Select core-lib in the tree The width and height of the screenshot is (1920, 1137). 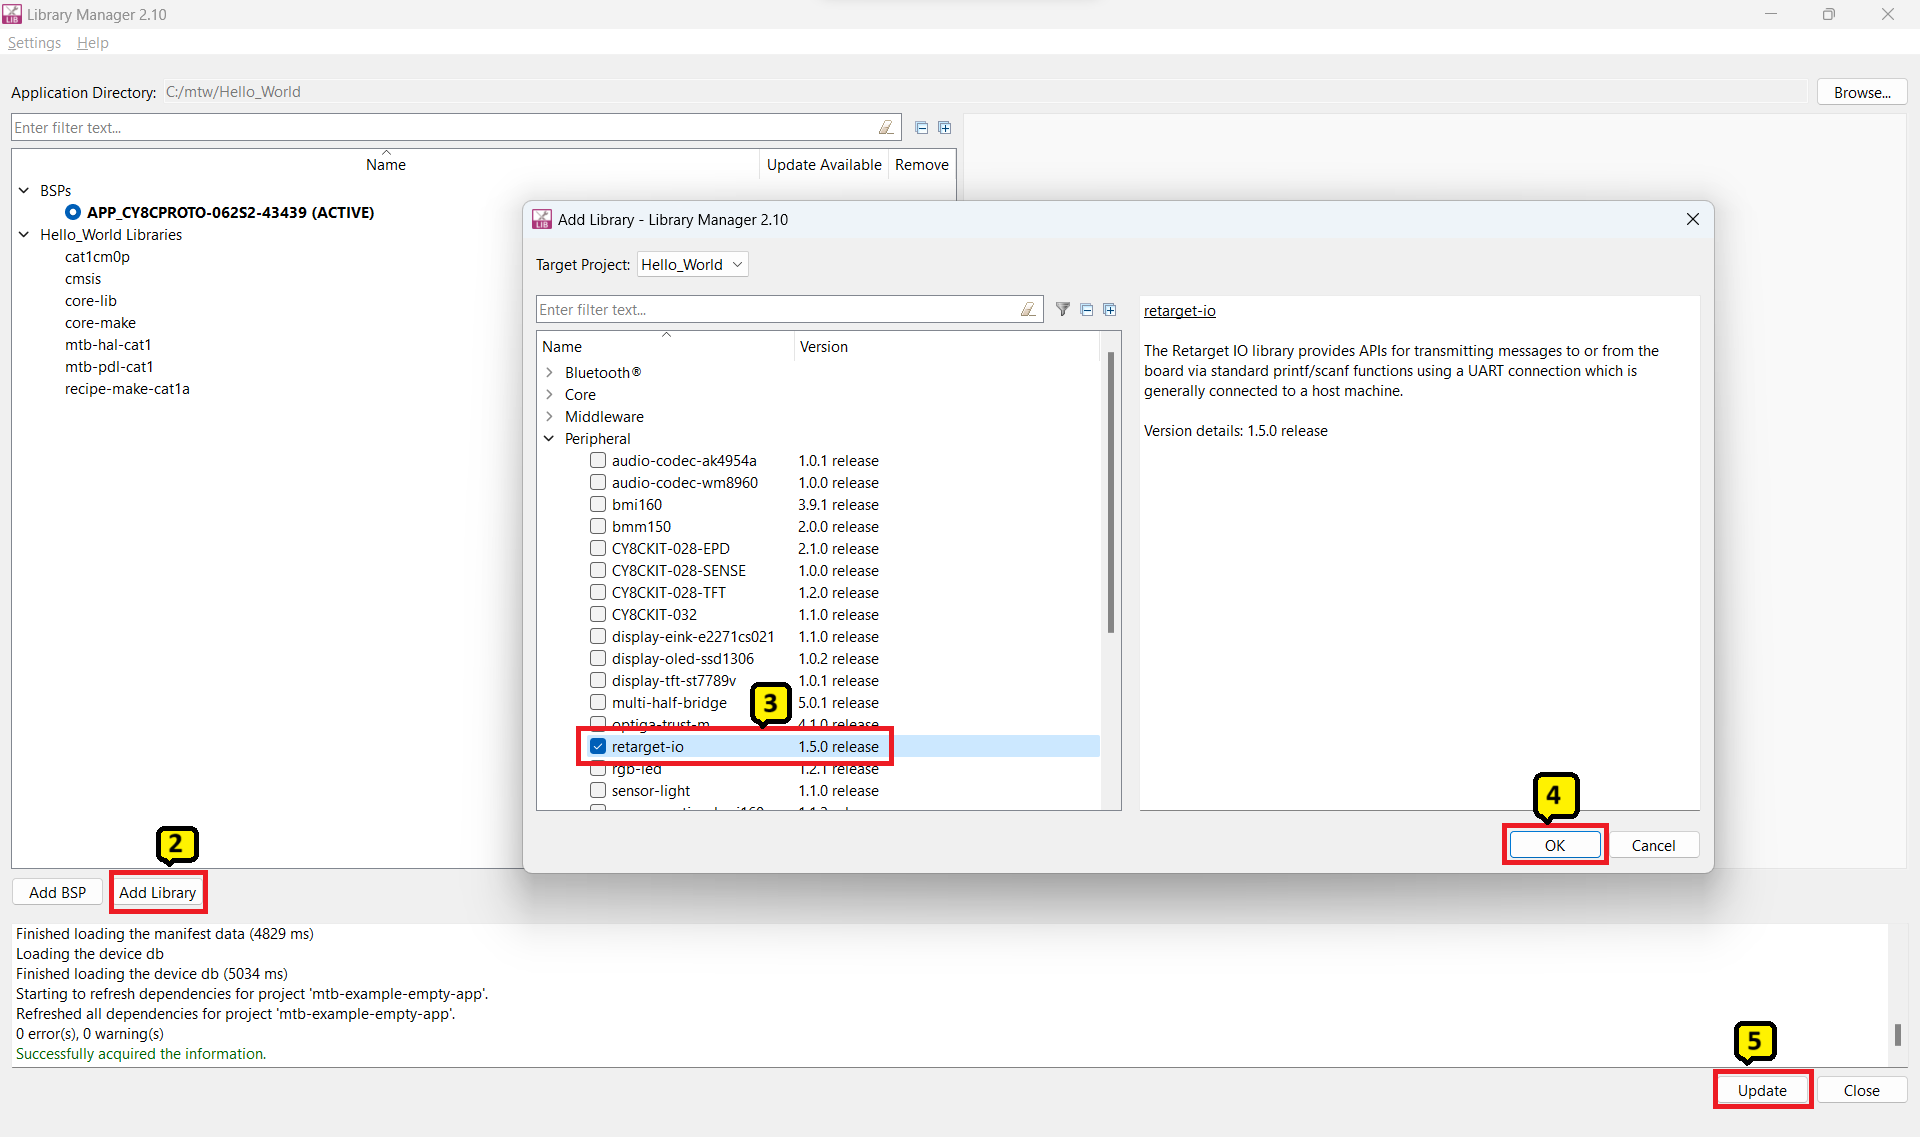point(91,301)
